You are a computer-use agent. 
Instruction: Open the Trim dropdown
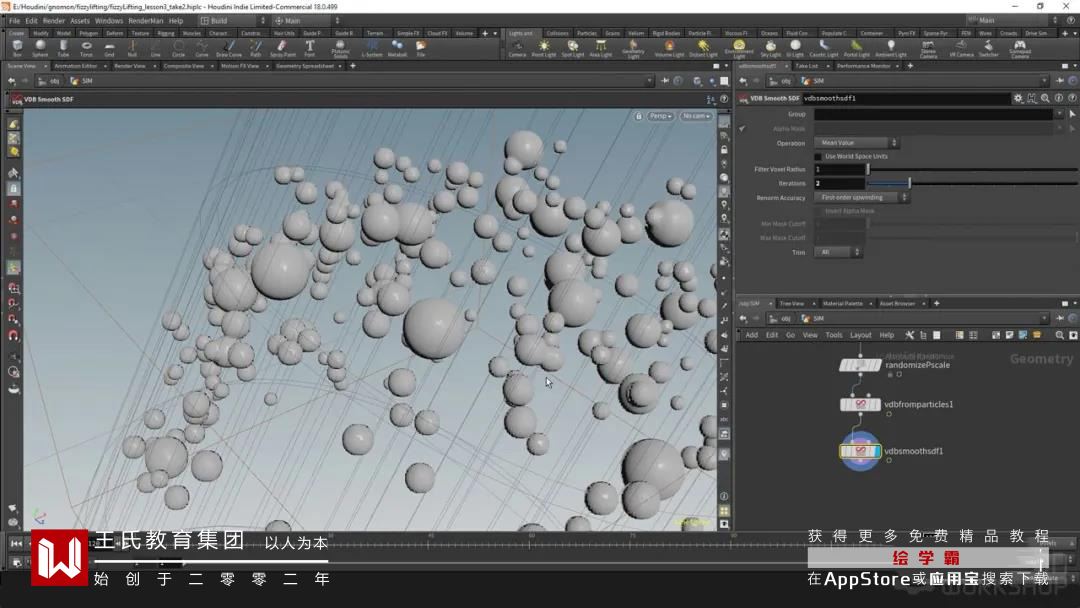coord(838,252)
